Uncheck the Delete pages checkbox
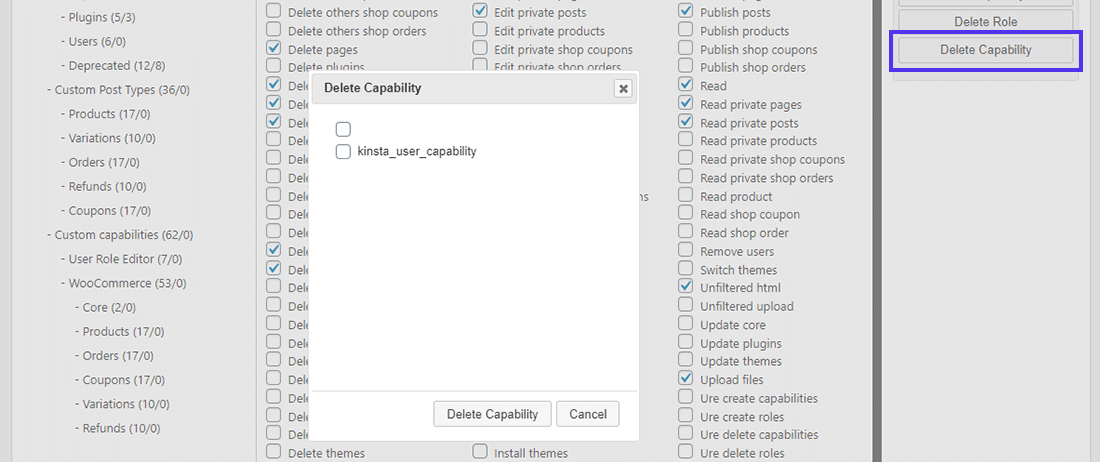Screen dimensions: 1100x462 (x=273, y=49)
